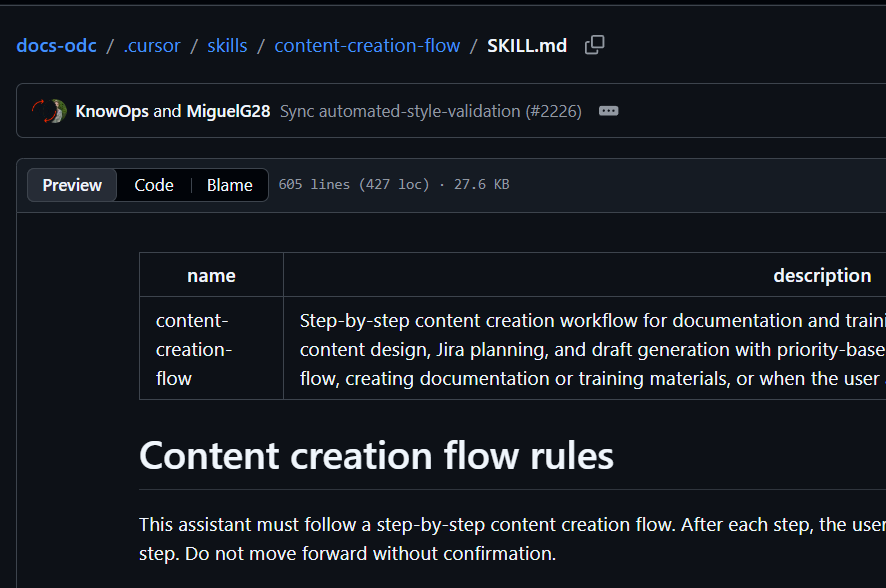Click the "Content creation flow rules" heading

(376, 456)
